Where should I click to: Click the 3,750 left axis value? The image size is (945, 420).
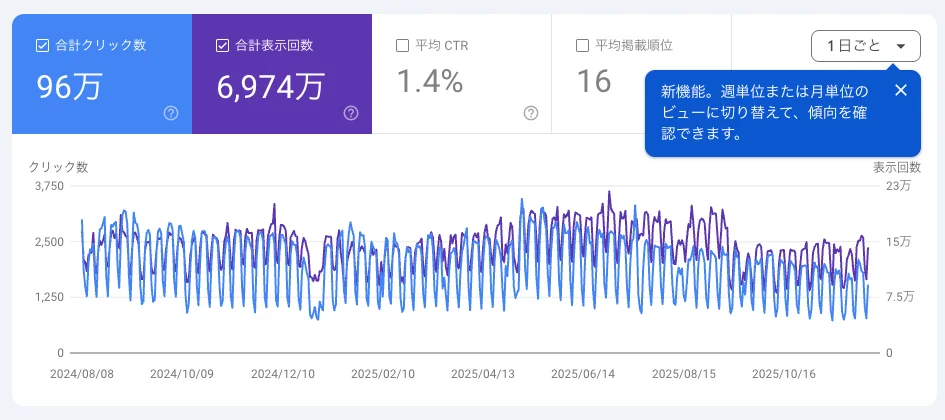click(50, 186)
